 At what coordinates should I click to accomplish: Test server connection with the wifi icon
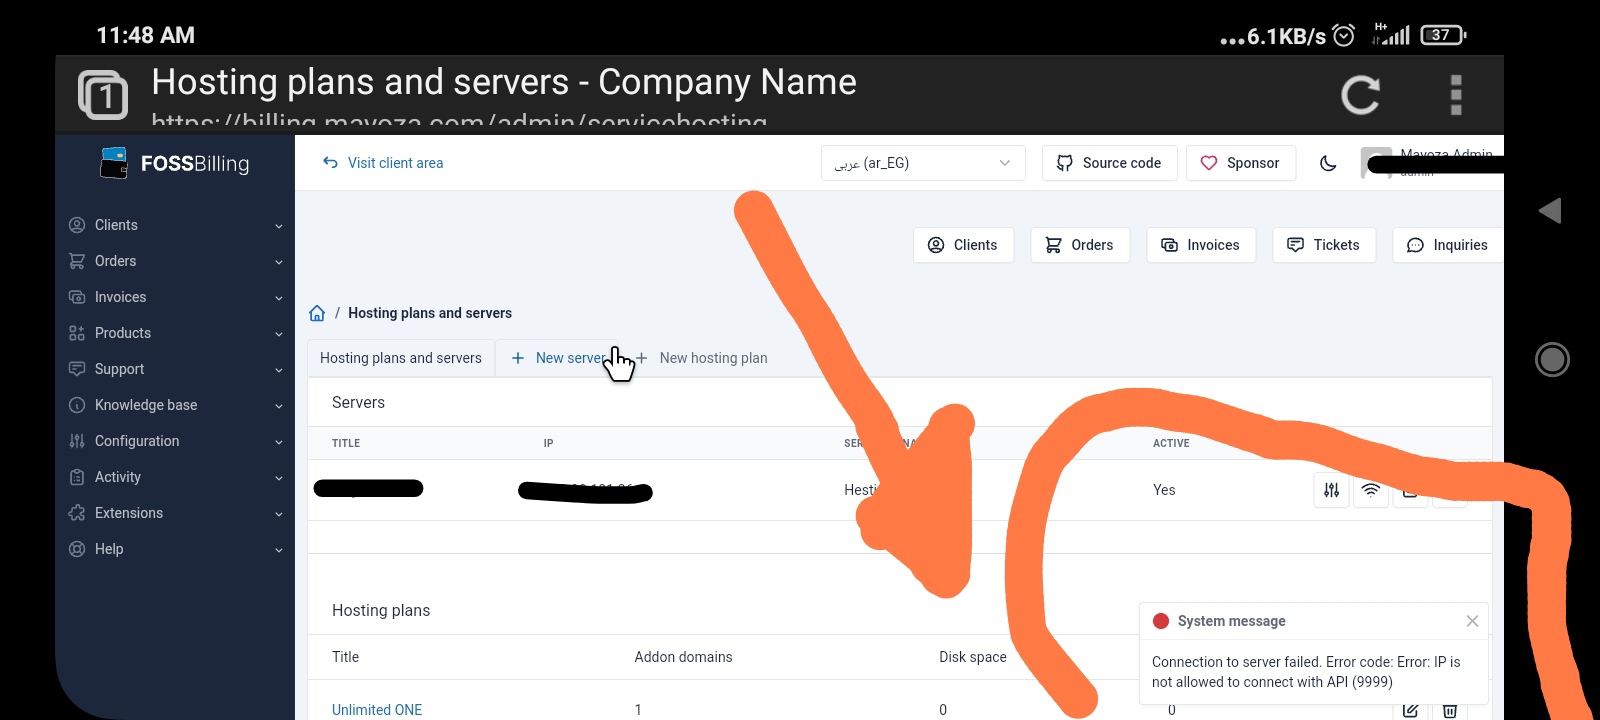(x=1371, y=490)
